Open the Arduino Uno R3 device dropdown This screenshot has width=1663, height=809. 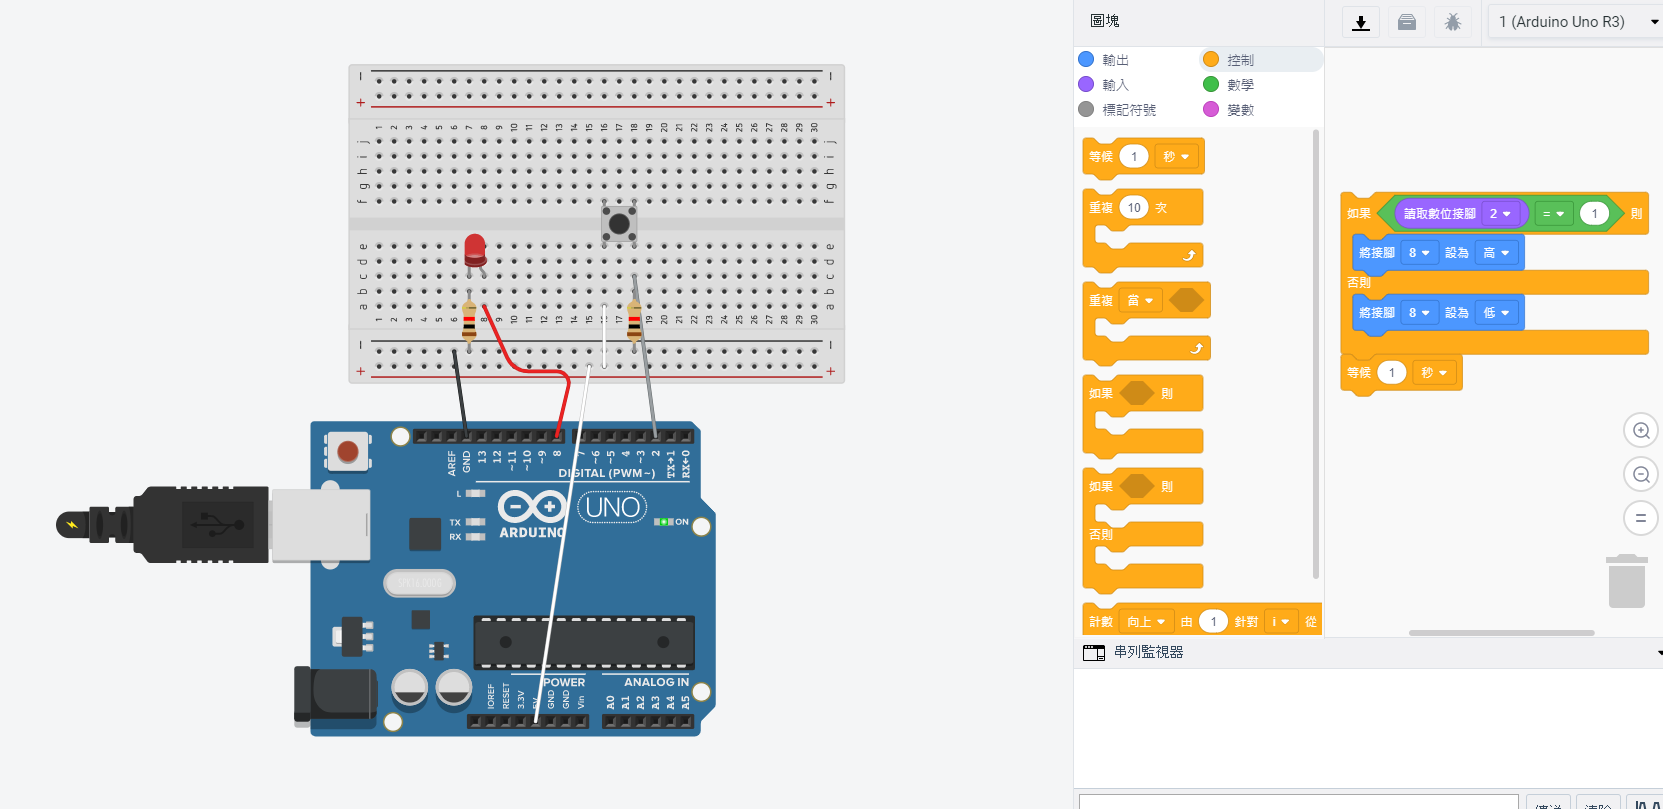click(x=1574, y=22)
